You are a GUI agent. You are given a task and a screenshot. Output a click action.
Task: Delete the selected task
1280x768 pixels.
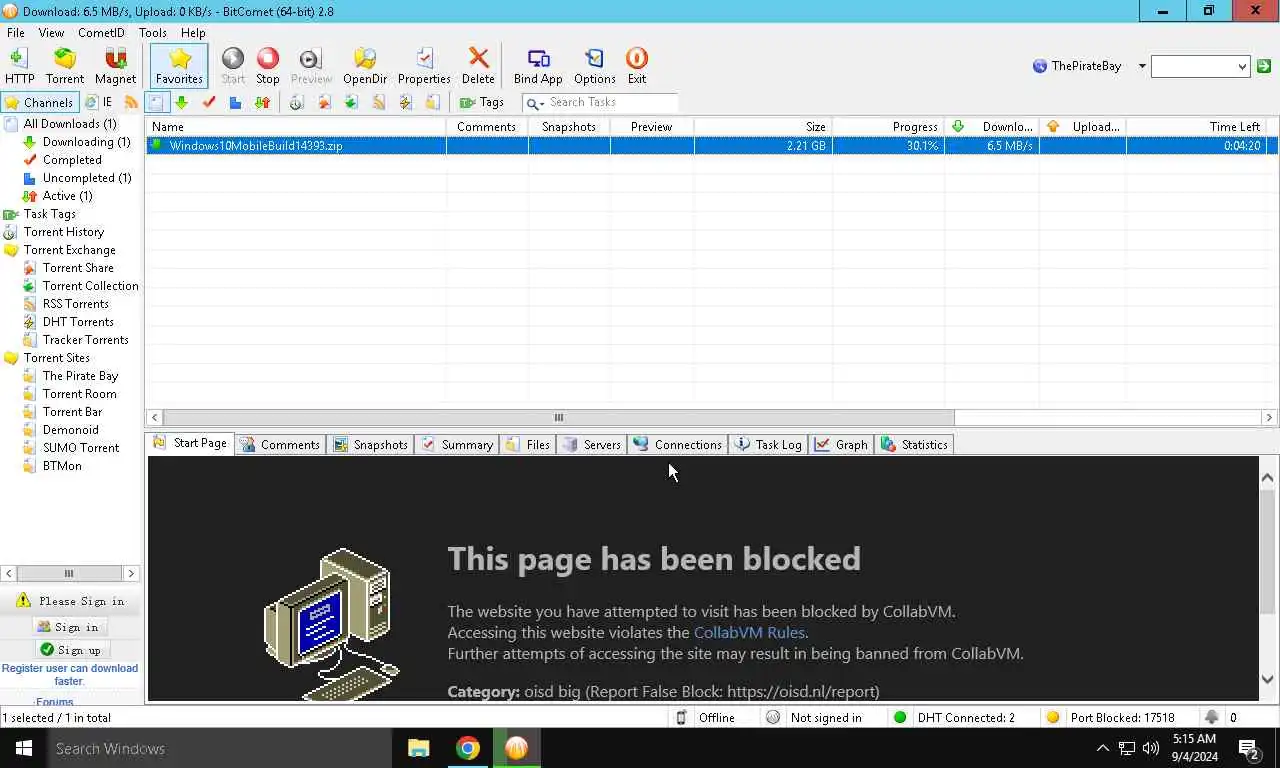coord(478,66)
